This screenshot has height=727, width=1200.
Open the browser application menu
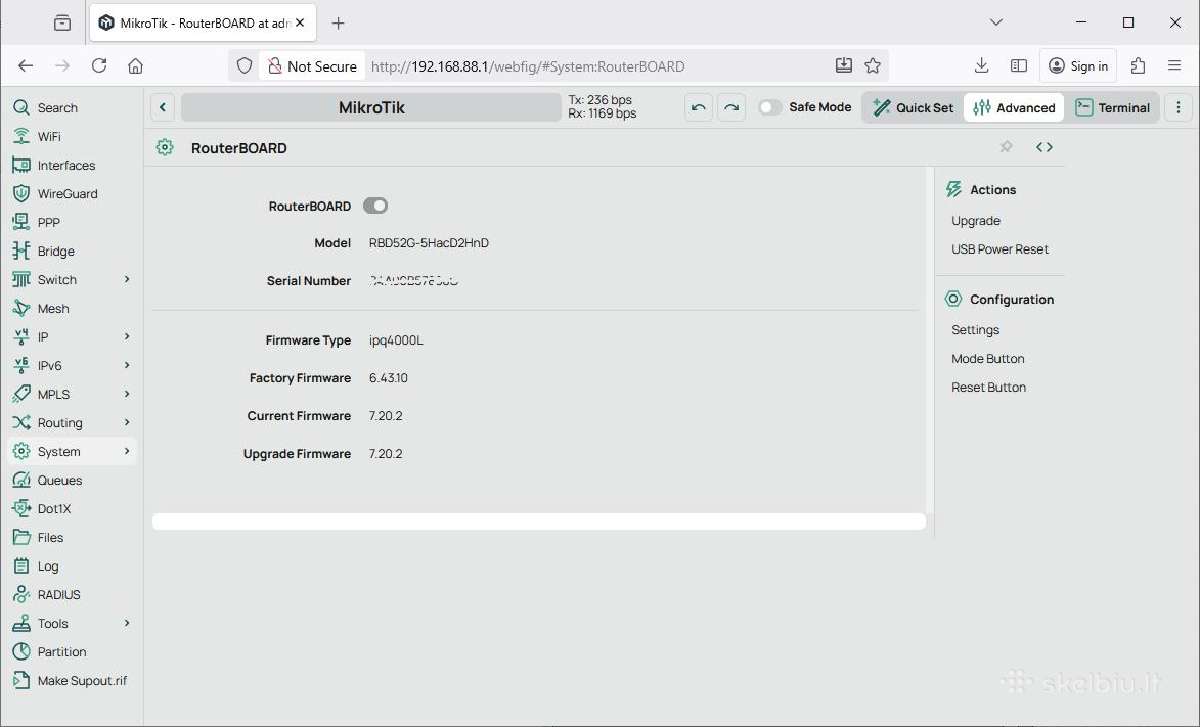[x=1175, y=66]
